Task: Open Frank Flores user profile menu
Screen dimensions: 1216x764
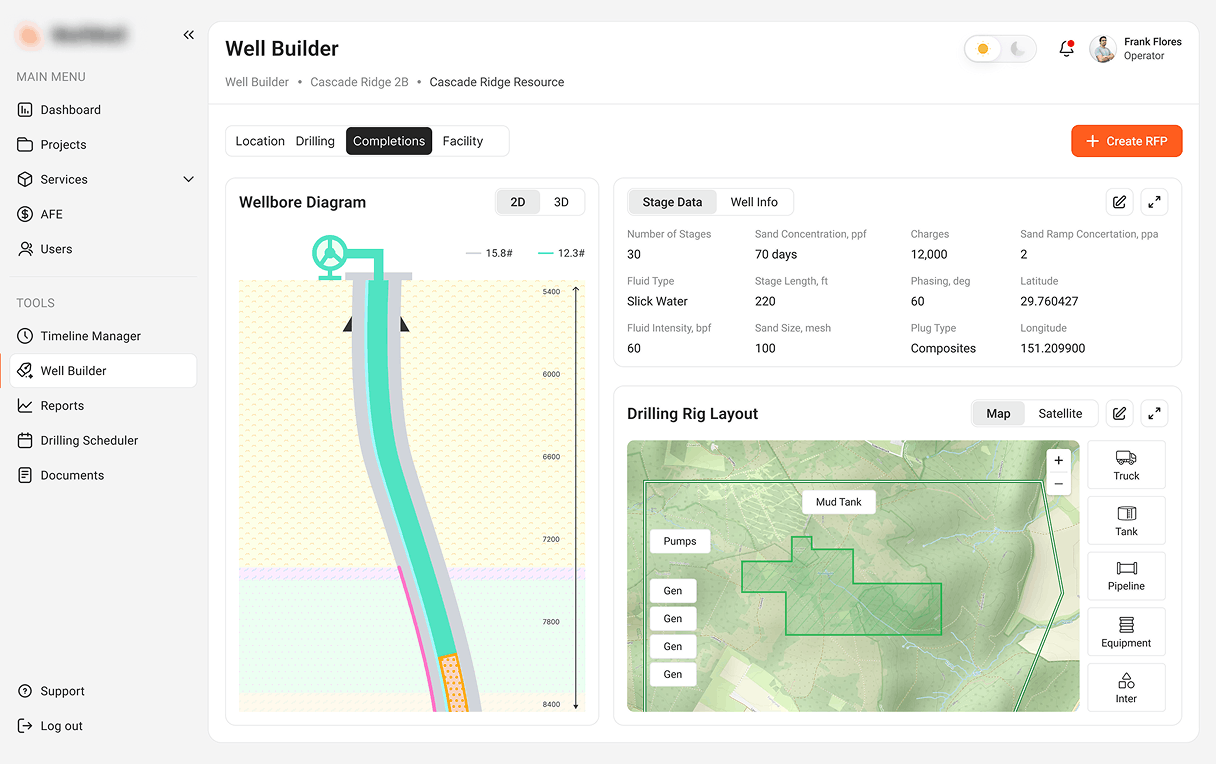Action: tap(1136, 49)
